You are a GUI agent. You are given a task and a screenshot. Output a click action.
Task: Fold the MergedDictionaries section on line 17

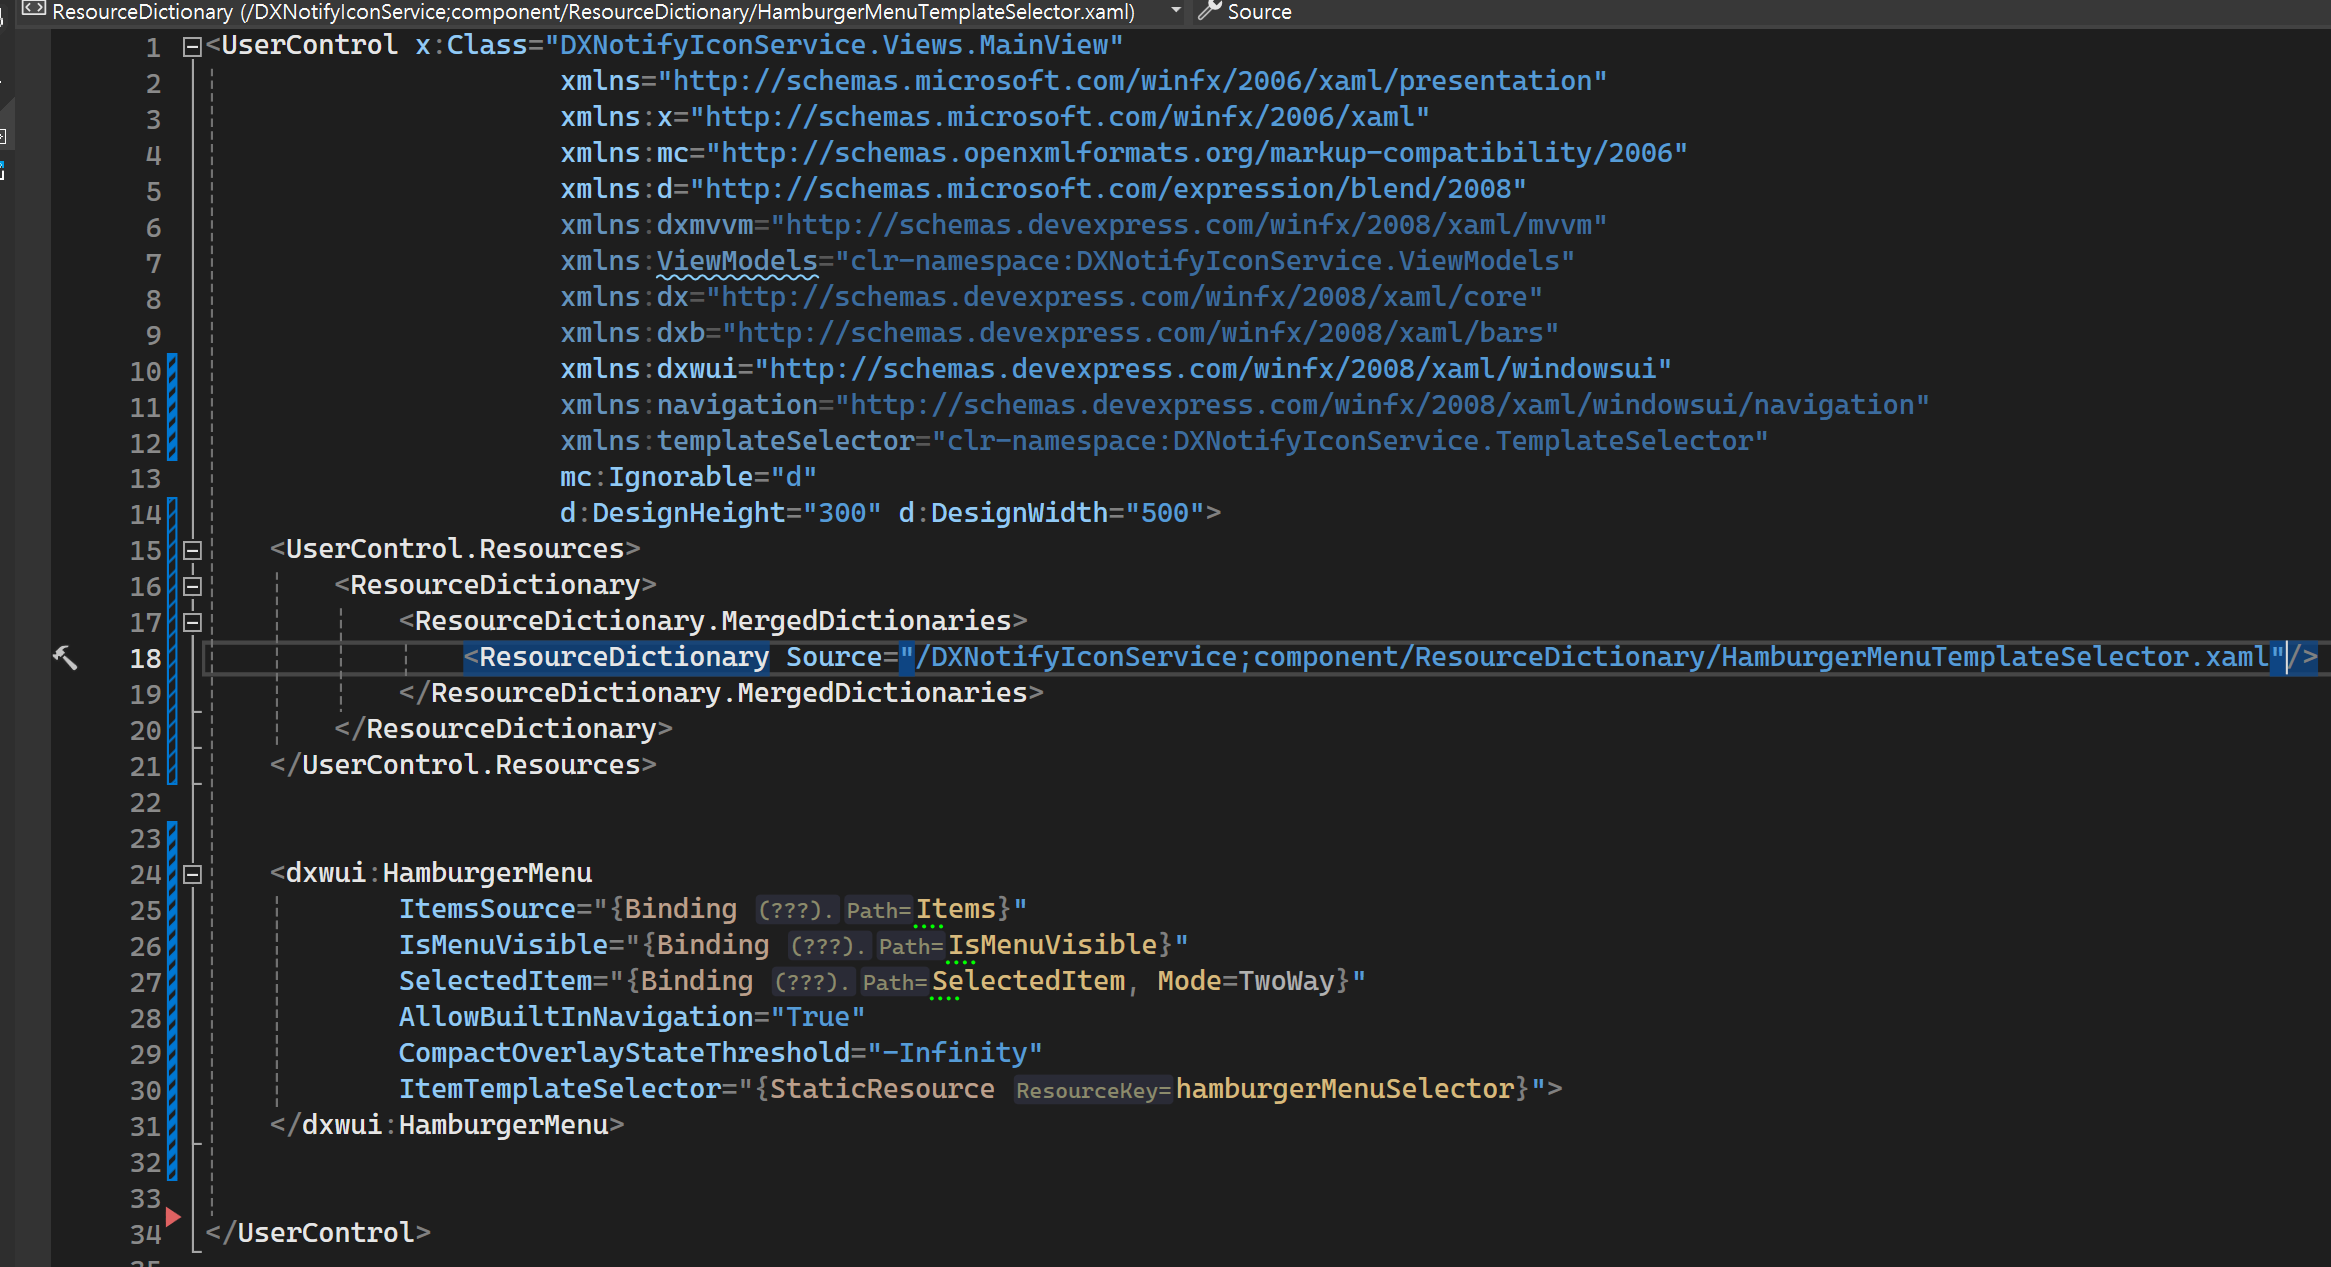(x=193, y=622)
